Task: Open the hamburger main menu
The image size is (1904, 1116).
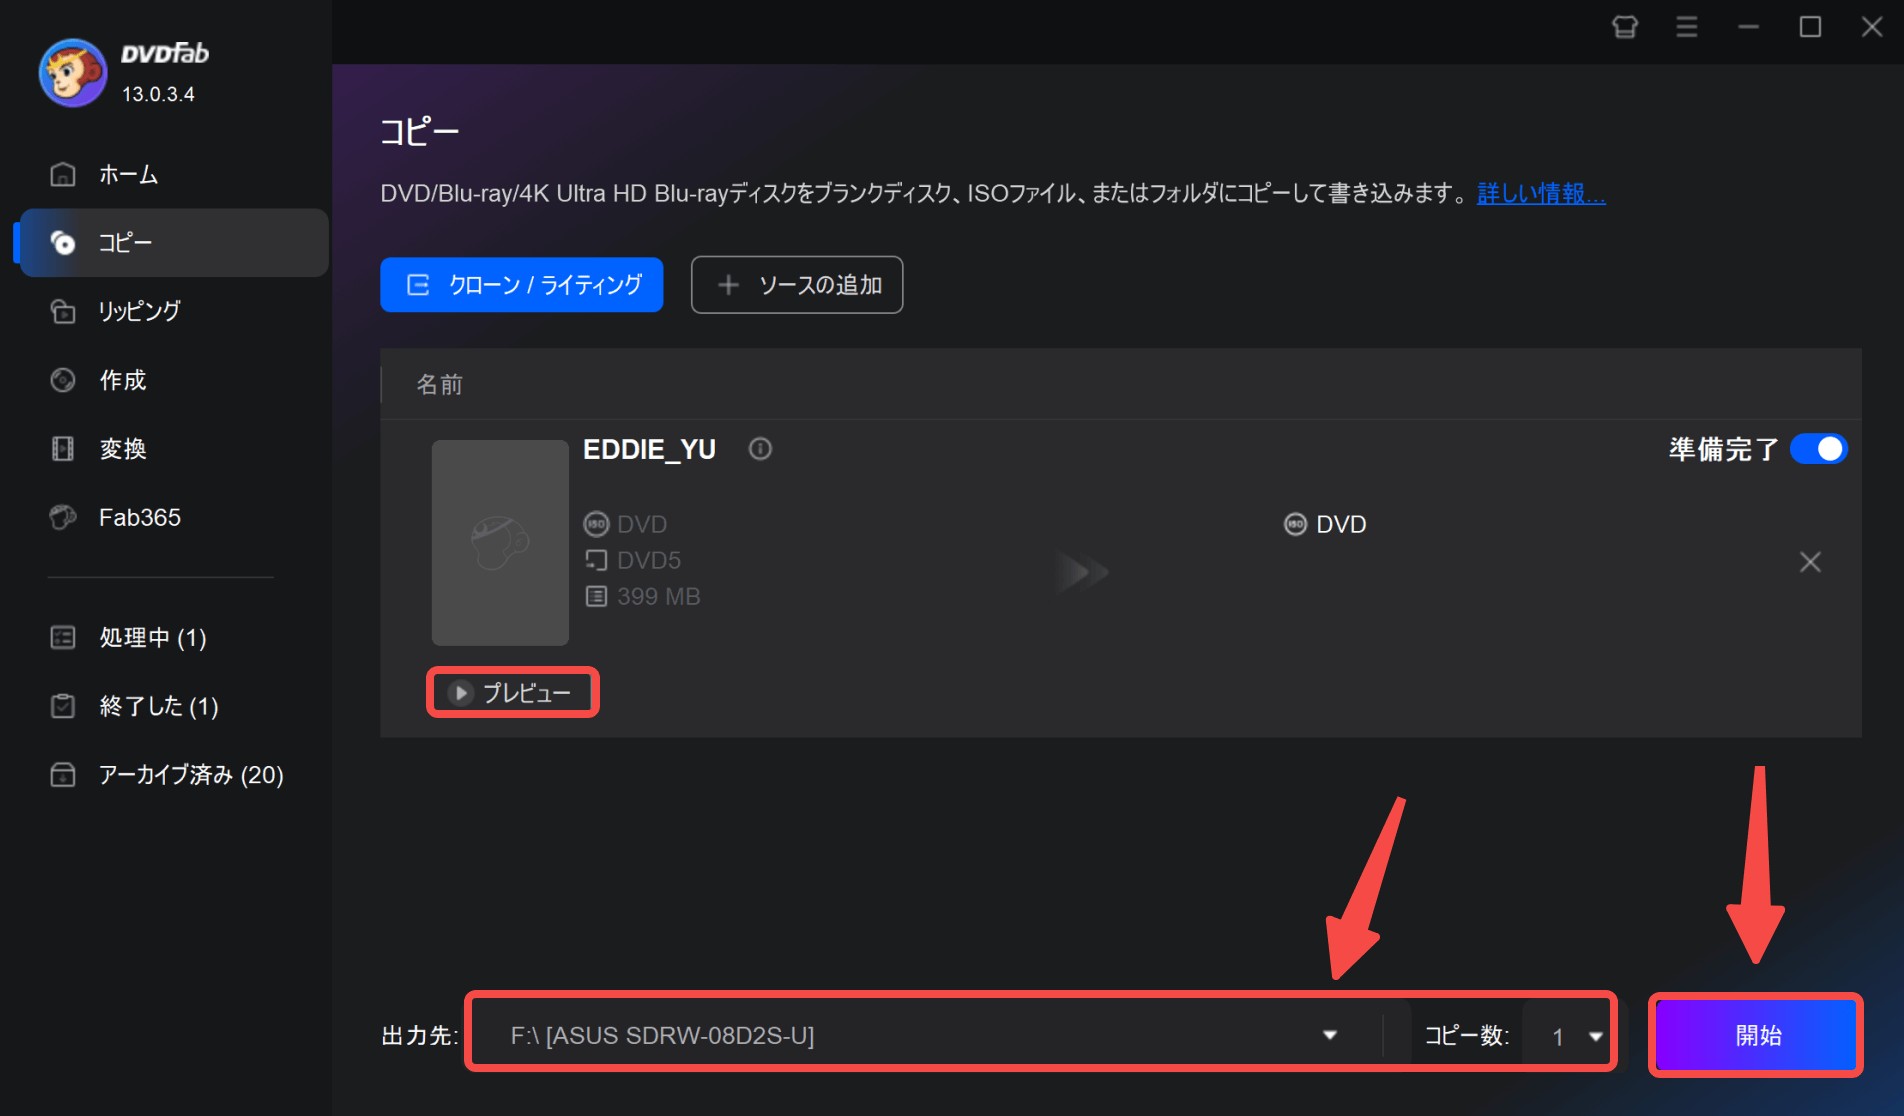Action: [x=1687, y=27]
